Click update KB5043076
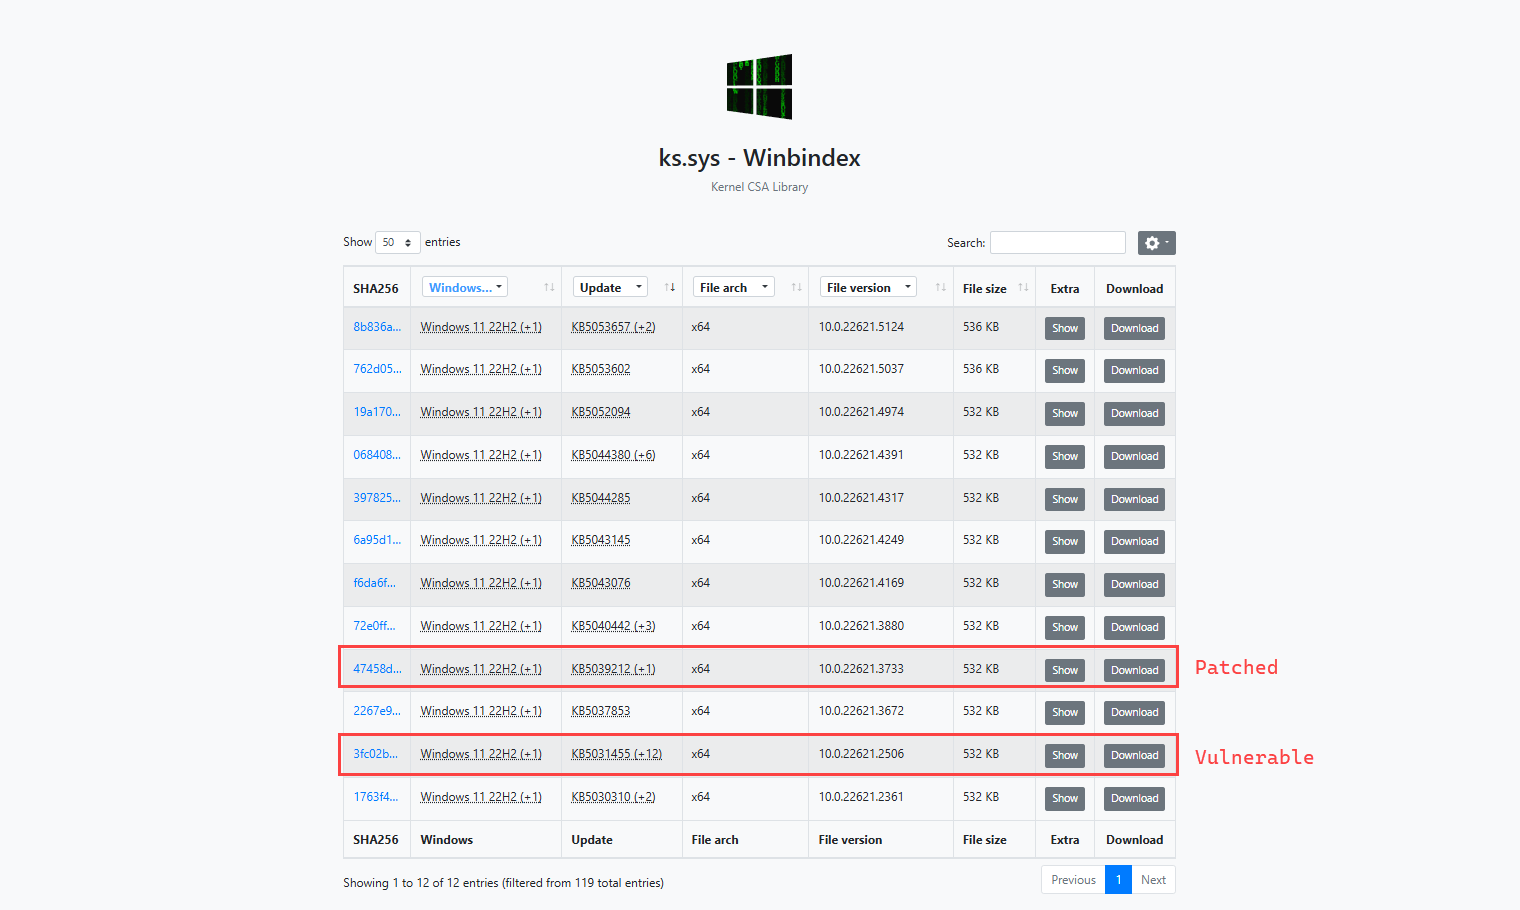 click(601, 583)
